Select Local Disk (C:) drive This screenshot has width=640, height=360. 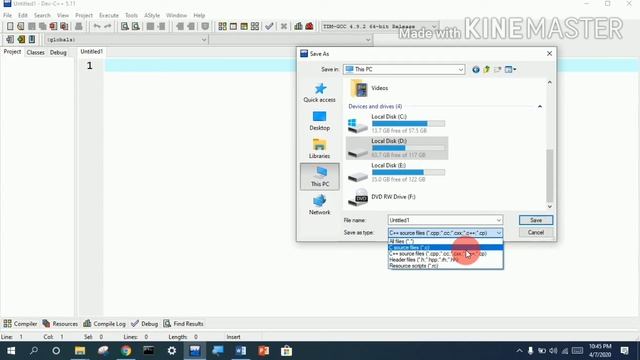click(397, 124)
